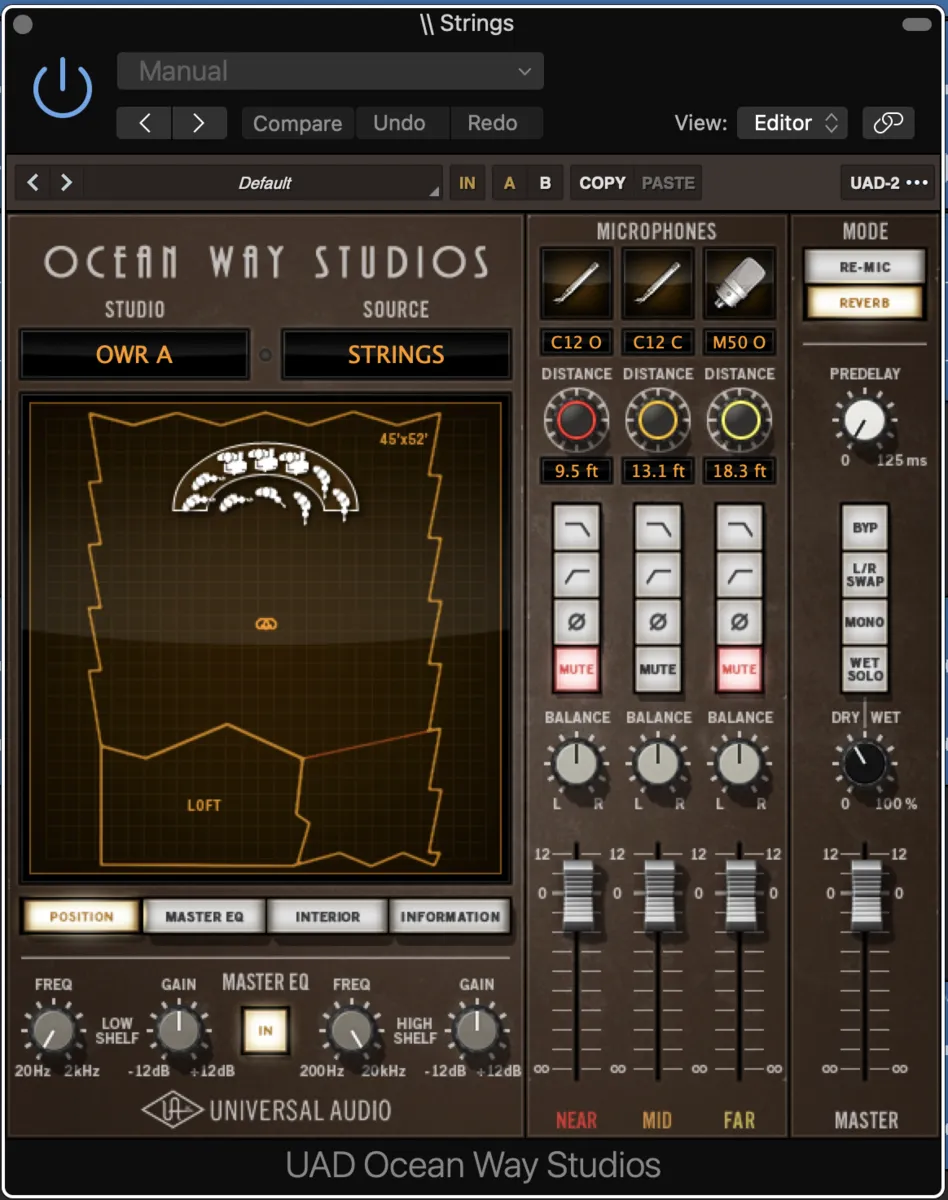
Task: Click the COPY button
Action: coord(602,183)
